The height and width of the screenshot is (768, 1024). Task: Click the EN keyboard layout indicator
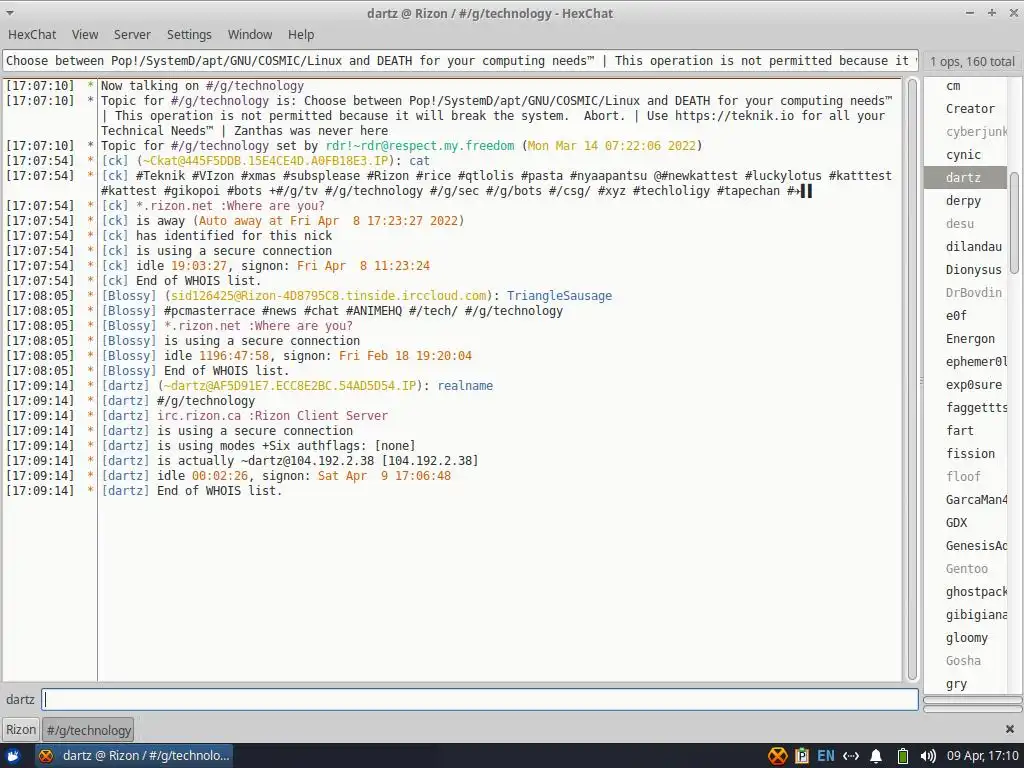[825, 756]
